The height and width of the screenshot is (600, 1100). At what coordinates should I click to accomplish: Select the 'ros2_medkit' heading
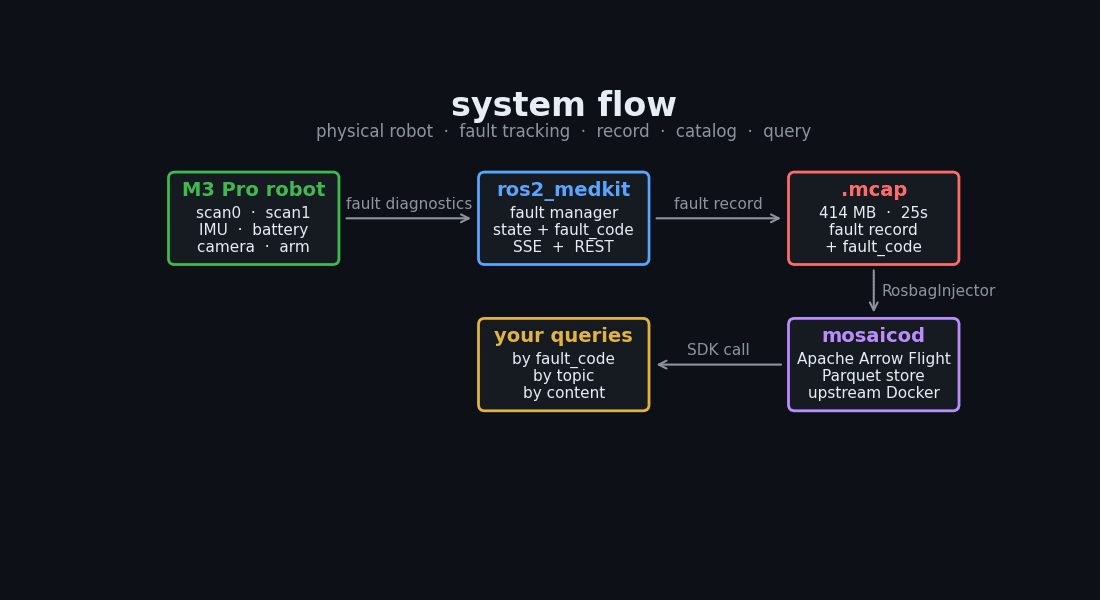point(563,190)
